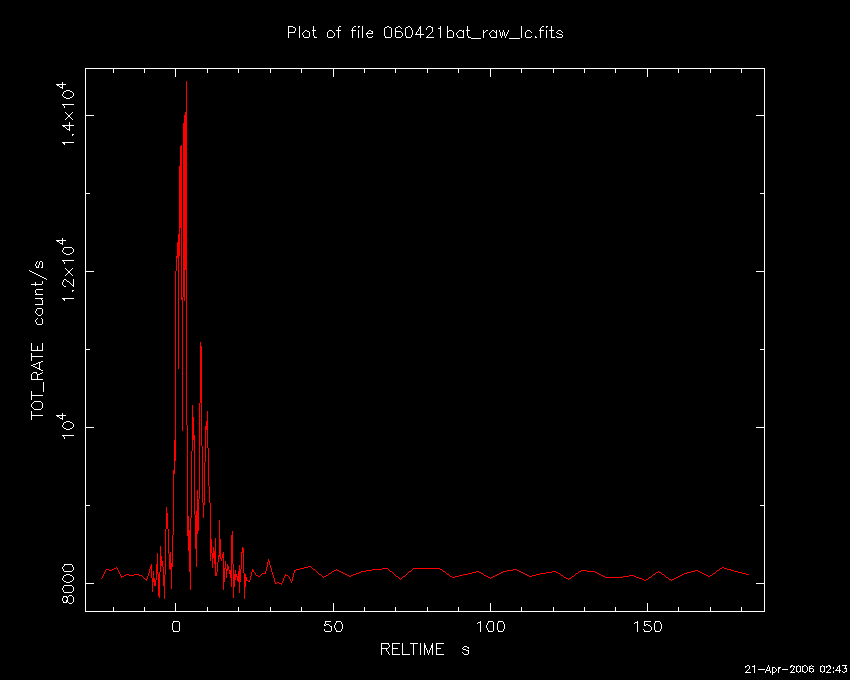Click the x-axis tick label 100
Image resolution: width=850 pixels, height=680 pixels.
[x=490, y=627]
